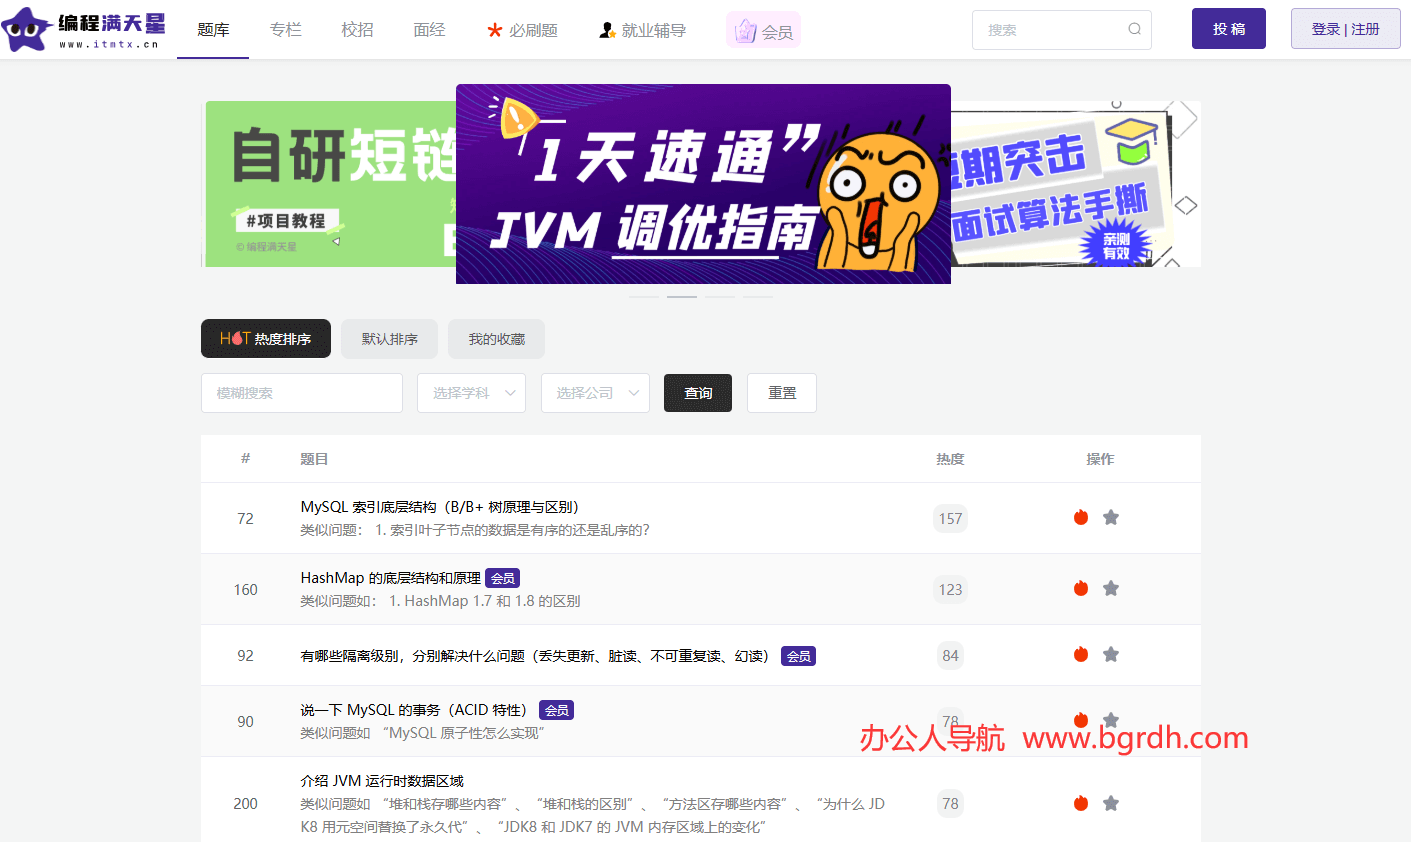Favorite the HashMap 底层结构 question

(1111, 588)
